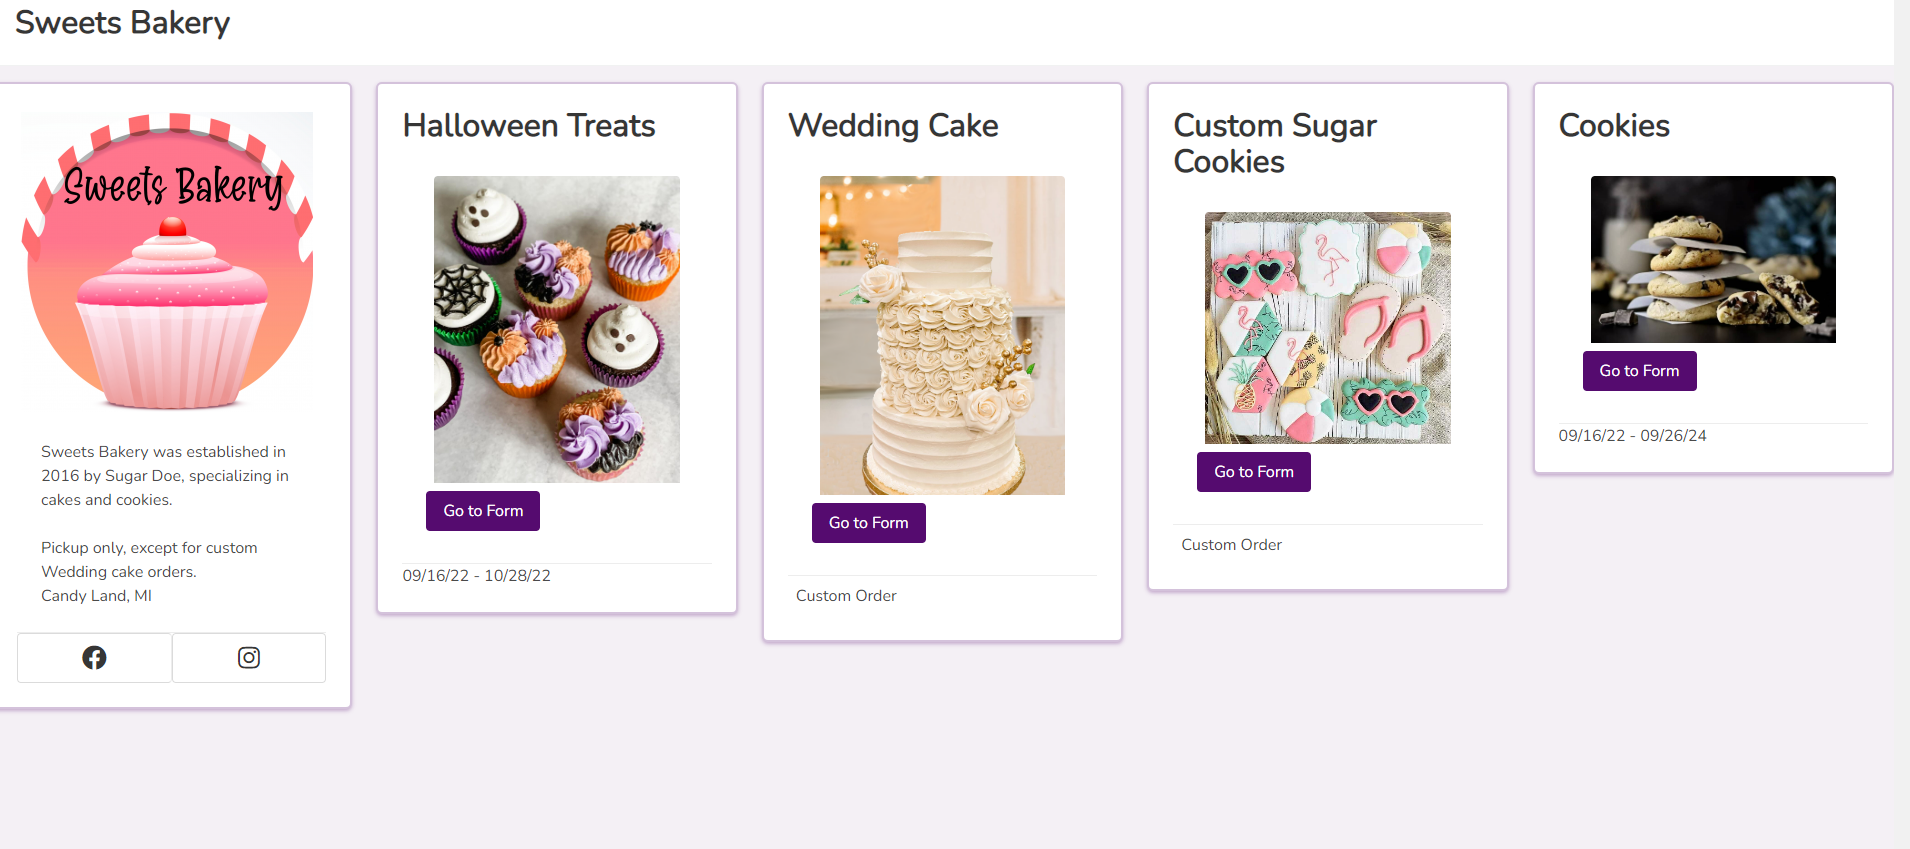The image size is (1910, 849).
Task: Click the Halloween Treats card title
Action: click(529, 126)
